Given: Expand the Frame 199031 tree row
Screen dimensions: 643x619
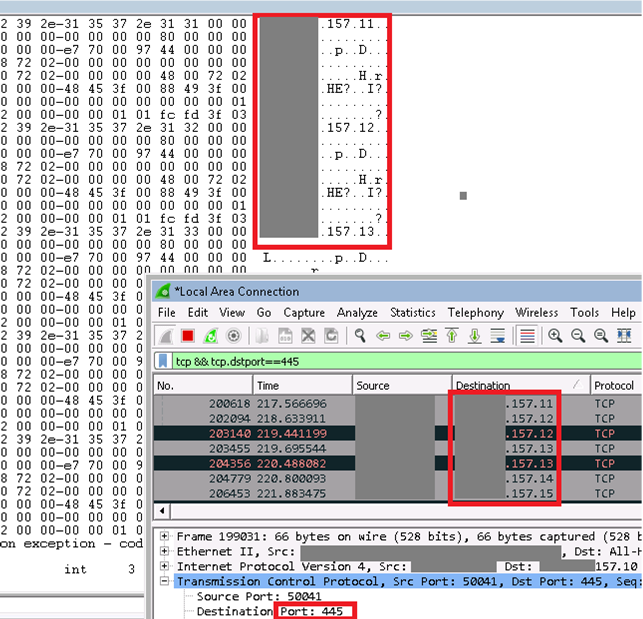Looking at the screenshot, I should (164, 537).
